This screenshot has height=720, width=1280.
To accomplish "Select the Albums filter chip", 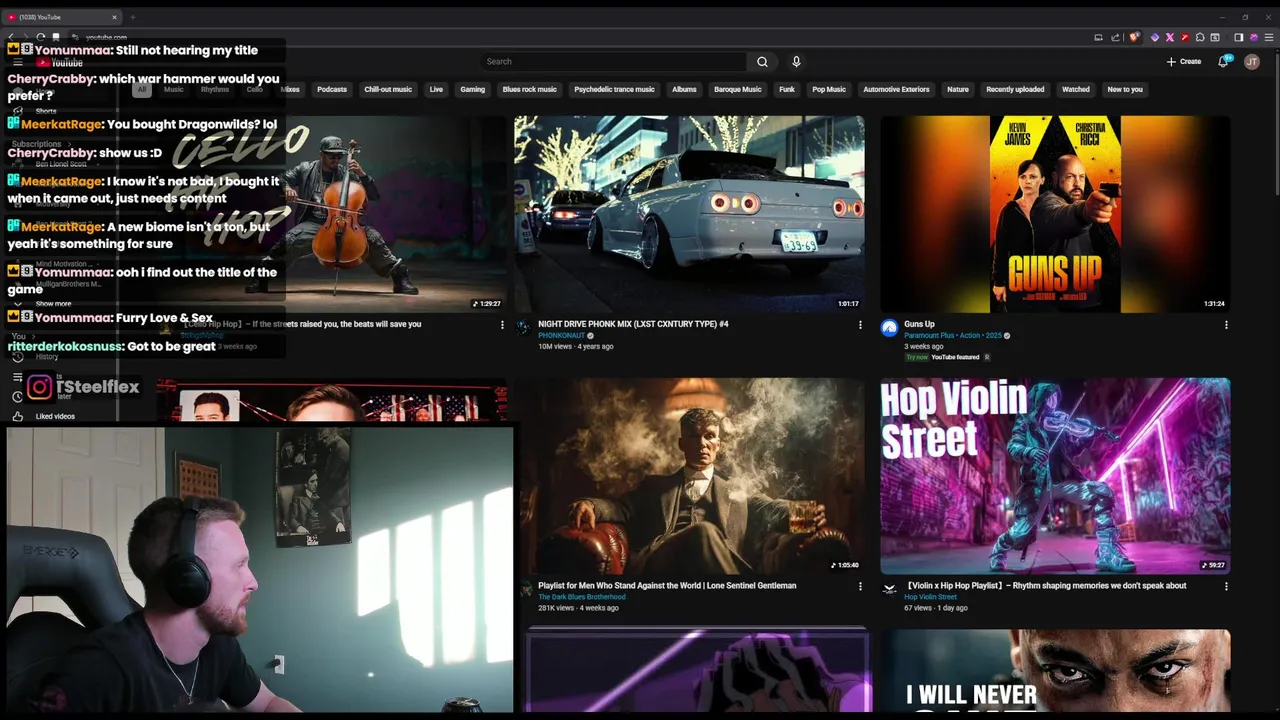I will tap(684, 89).
